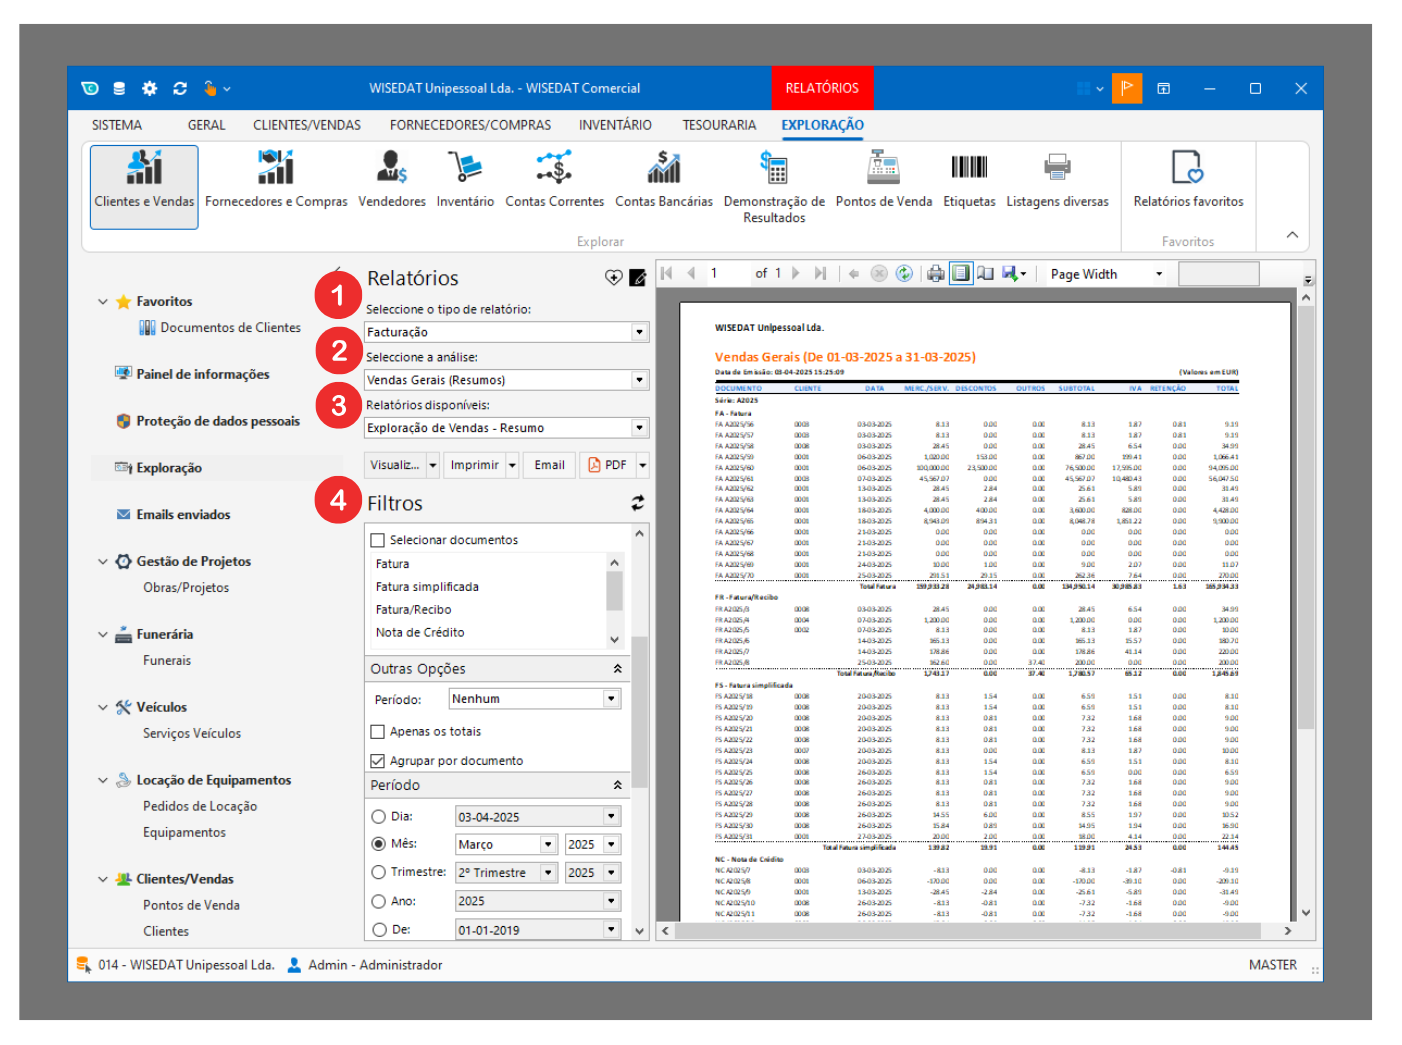Viewport: 1402px width, 1045px height.
Task: Click the refresh icon in report viewer toolbar
Action: tap(904, 274)
